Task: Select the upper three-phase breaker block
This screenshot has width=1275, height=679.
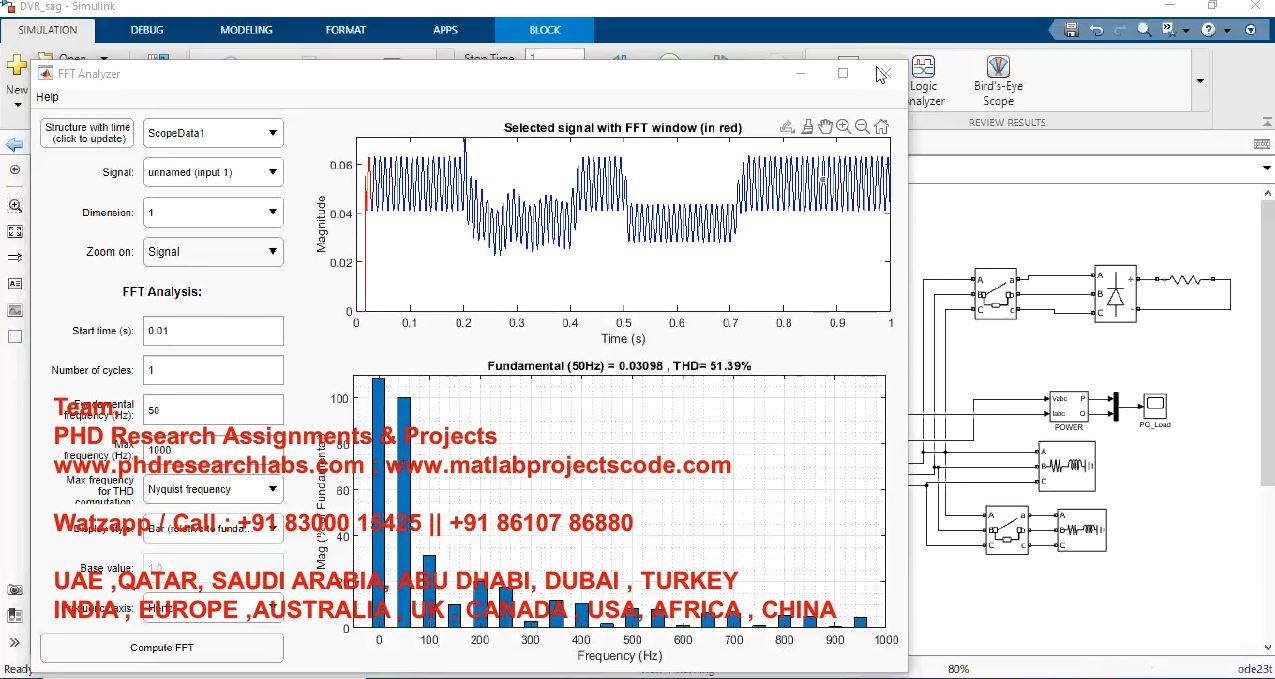Action: (995, 293)
